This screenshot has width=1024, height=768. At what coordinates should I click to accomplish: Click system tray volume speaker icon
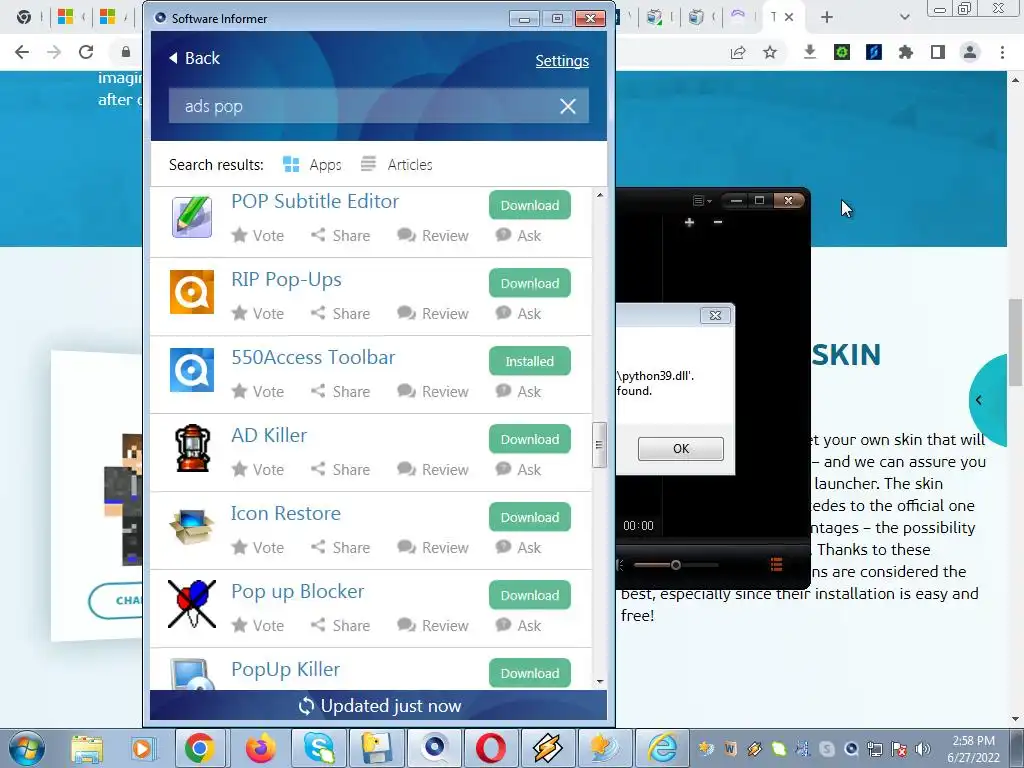click(922, 748)
